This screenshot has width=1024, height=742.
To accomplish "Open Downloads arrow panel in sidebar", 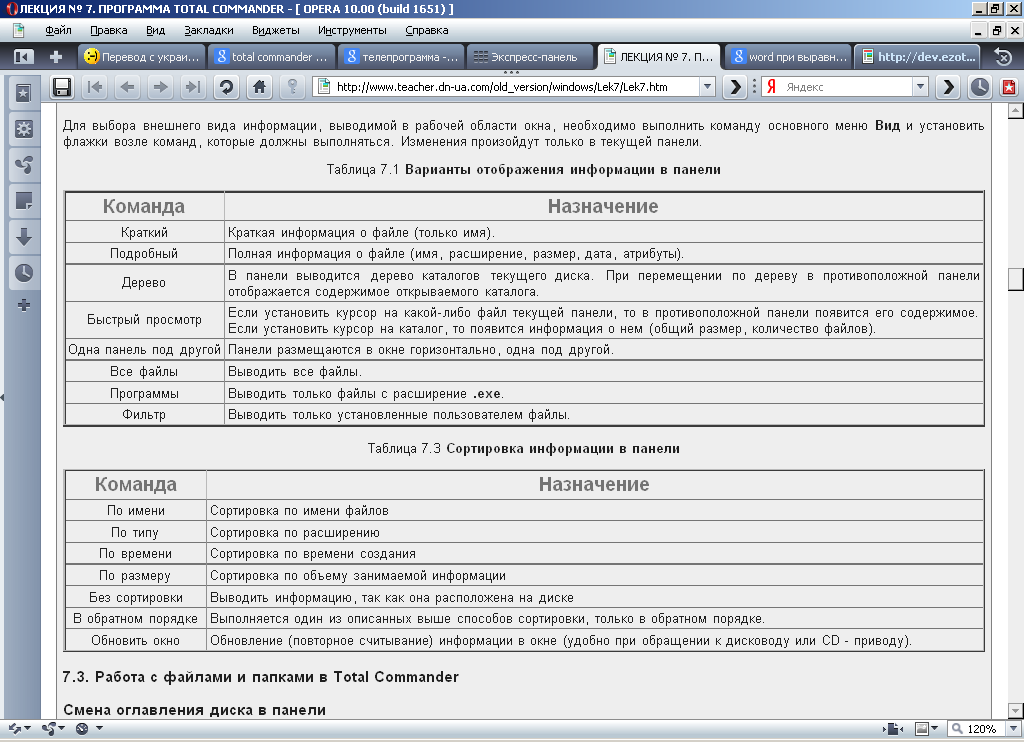I will point(24,237).
